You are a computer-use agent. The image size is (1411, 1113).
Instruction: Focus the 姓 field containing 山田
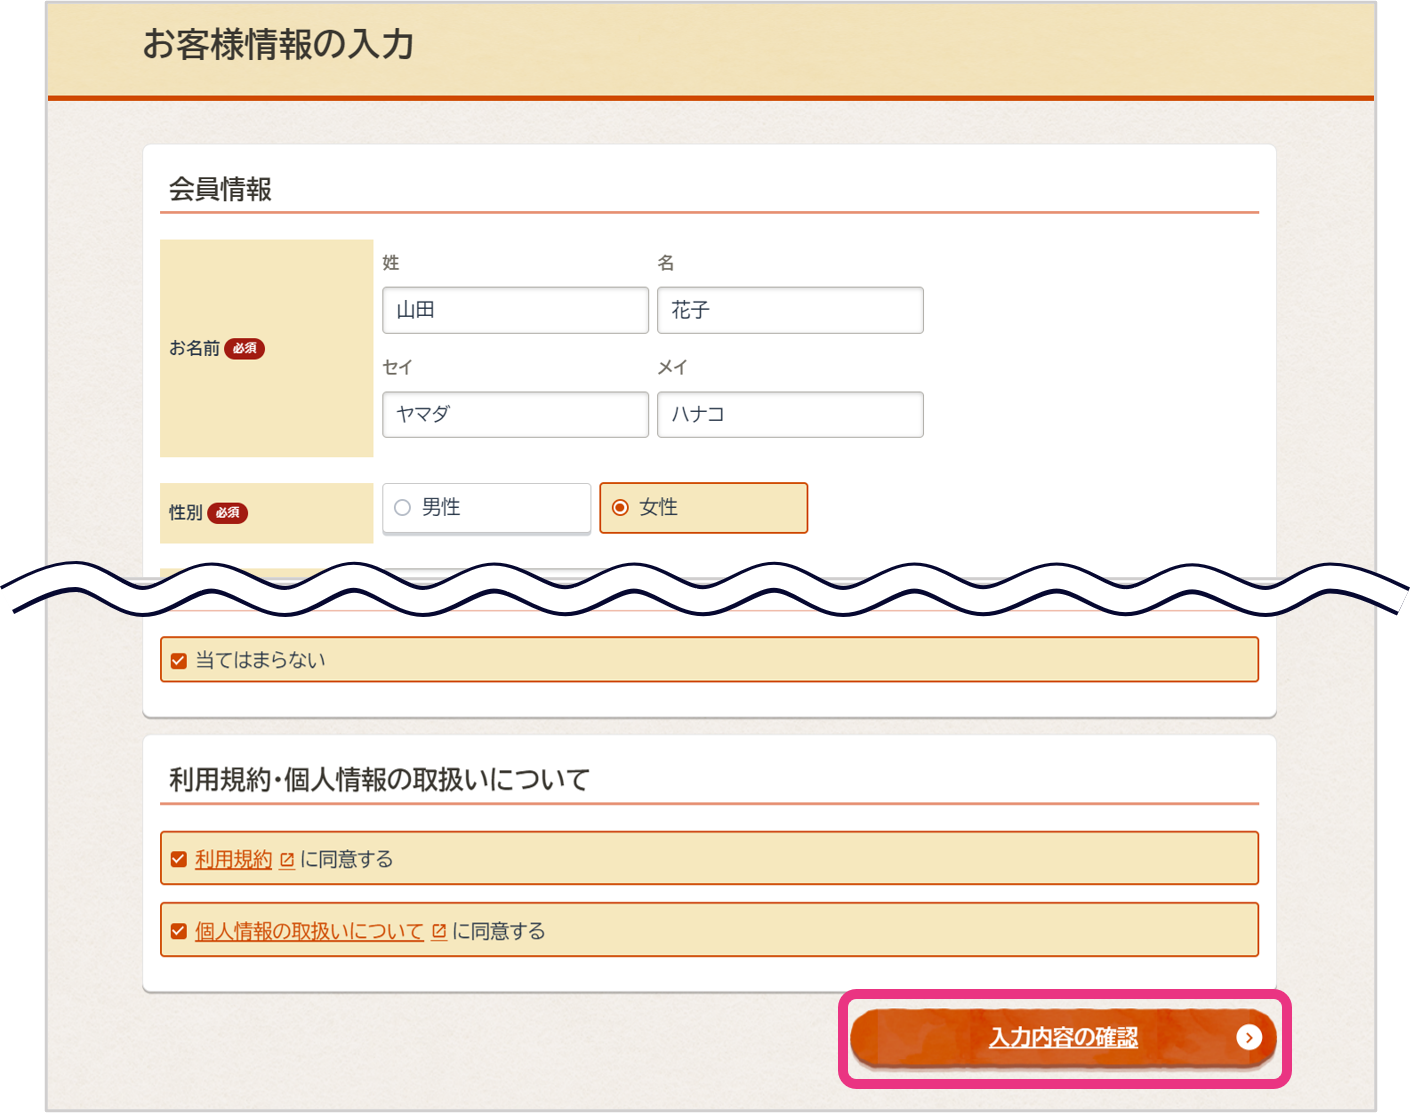coord(515,311)
